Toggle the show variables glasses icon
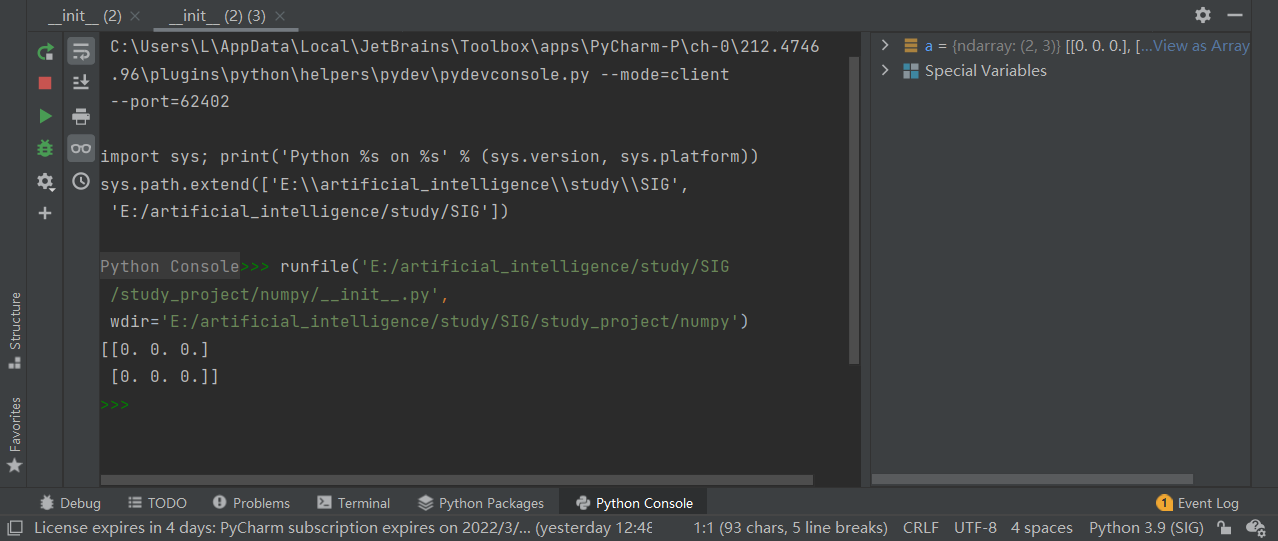Viewport: 1278px width, 541px height. click(x=81, y=148)
